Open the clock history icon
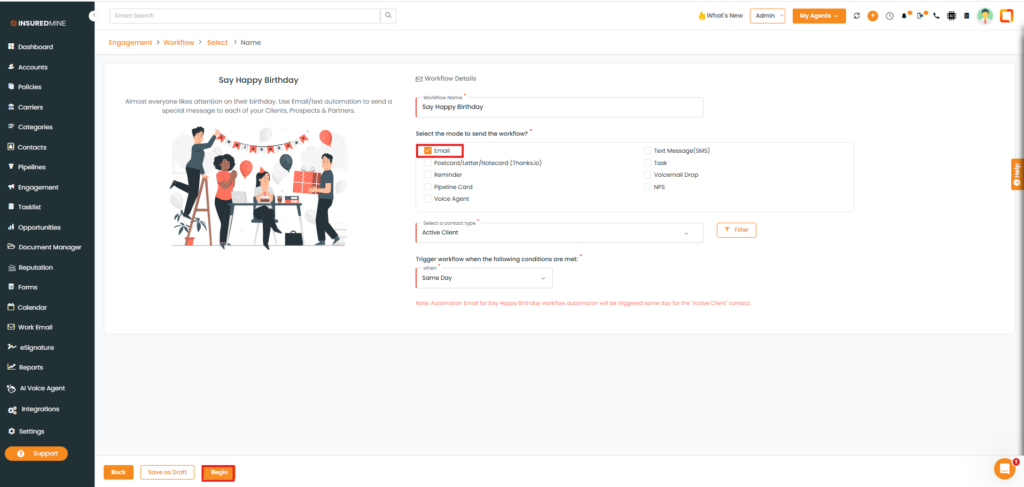Viewport: 1024px width, 487px height. [x=889, y=16]
